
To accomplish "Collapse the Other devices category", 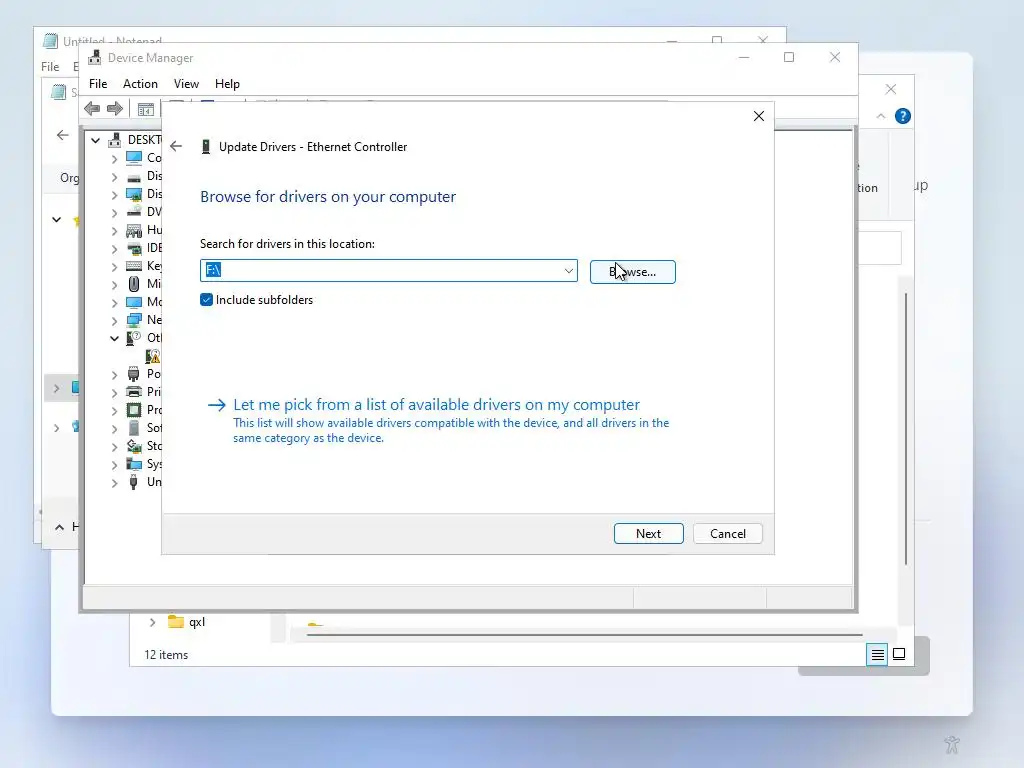I will (114, 338).
